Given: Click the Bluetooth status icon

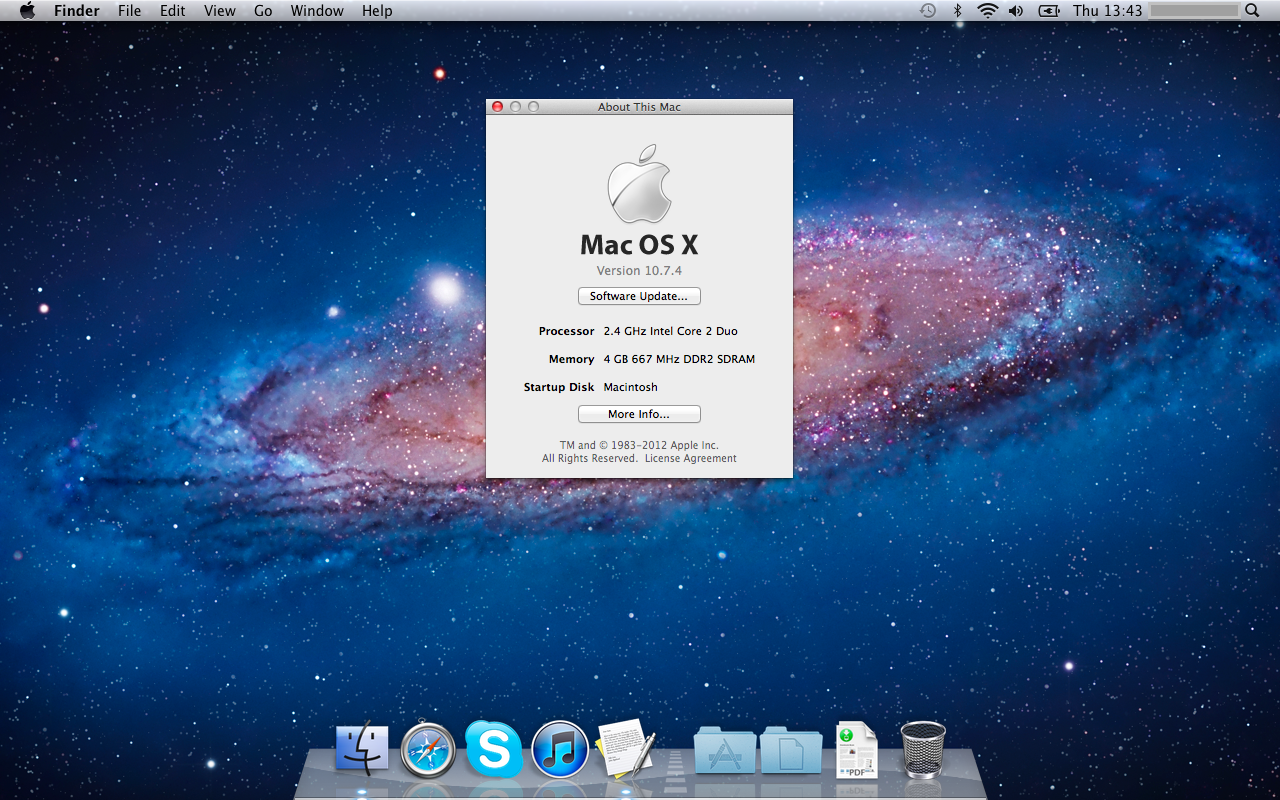Looking at the screenshot, I should (x=957, y=11).
